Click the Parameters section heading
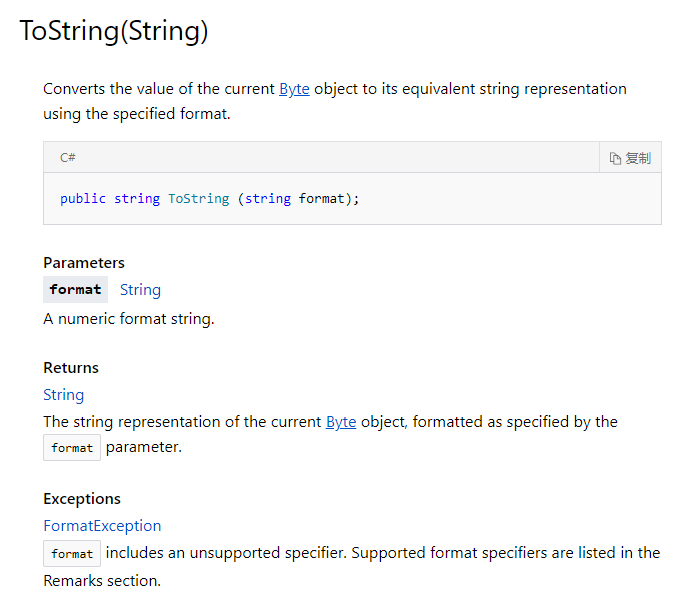 pos(84,263)
